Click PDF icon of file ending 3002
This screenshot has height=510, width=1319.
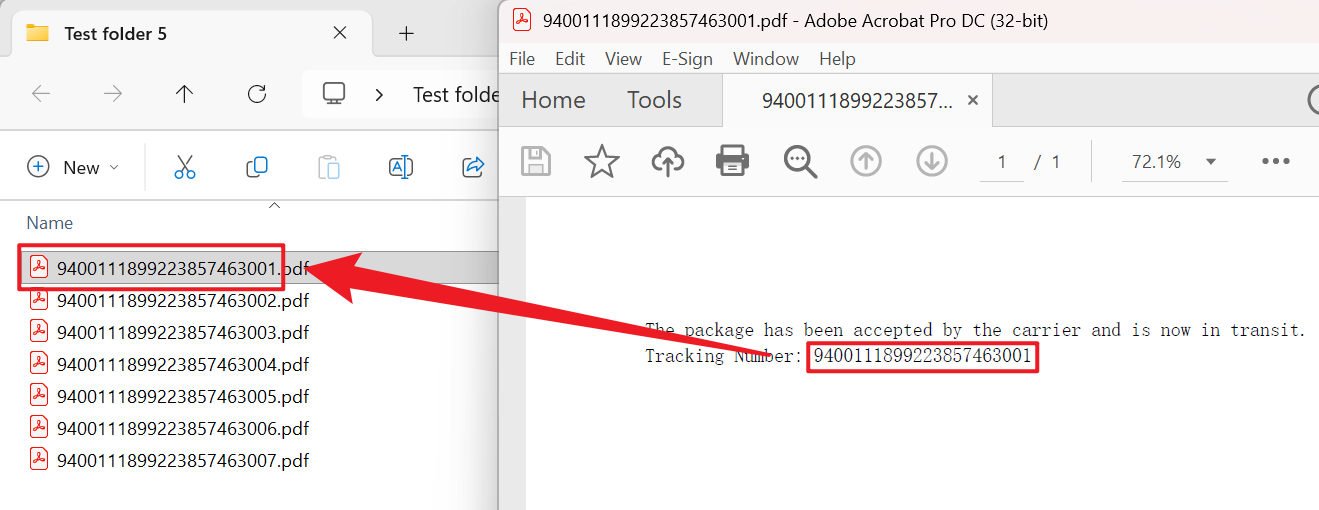(39, 299)
